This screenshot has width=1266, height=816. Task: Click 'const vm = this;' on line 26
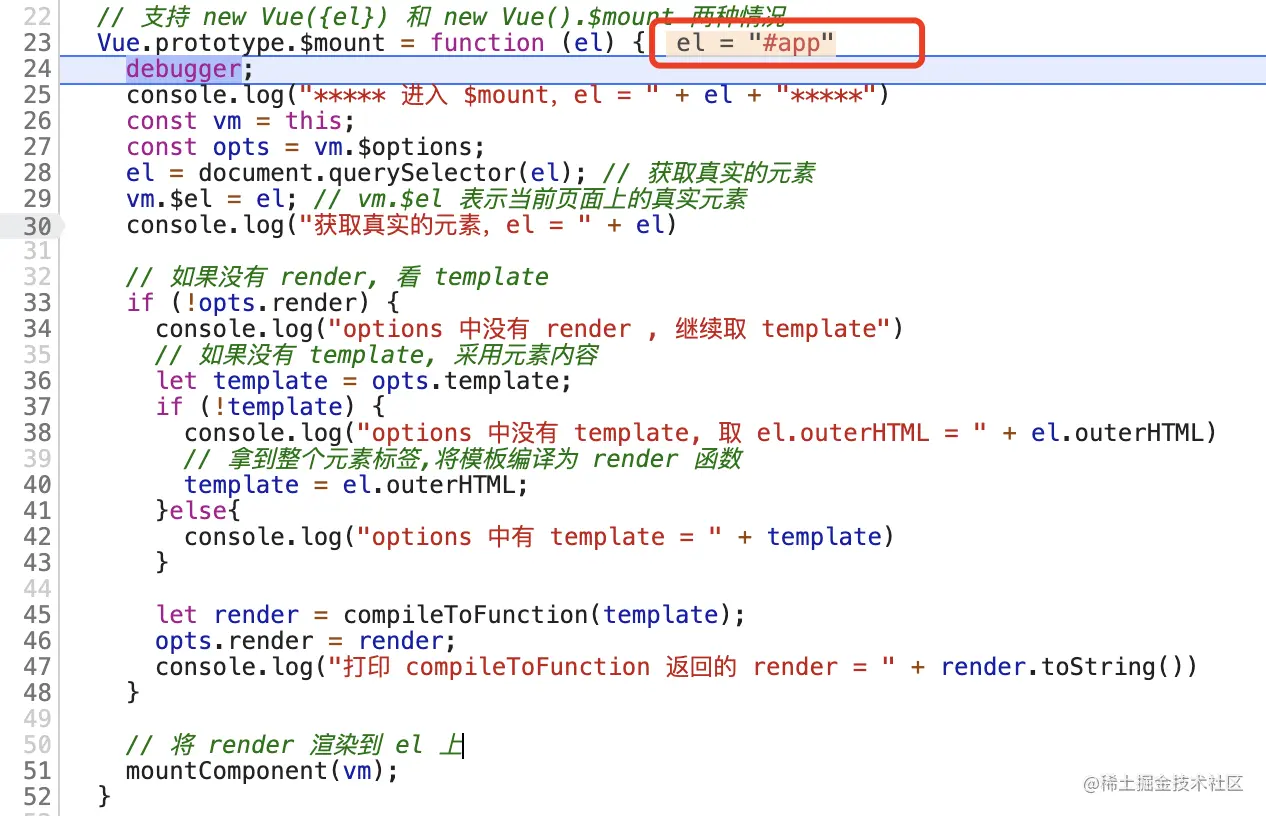(241, 121)
